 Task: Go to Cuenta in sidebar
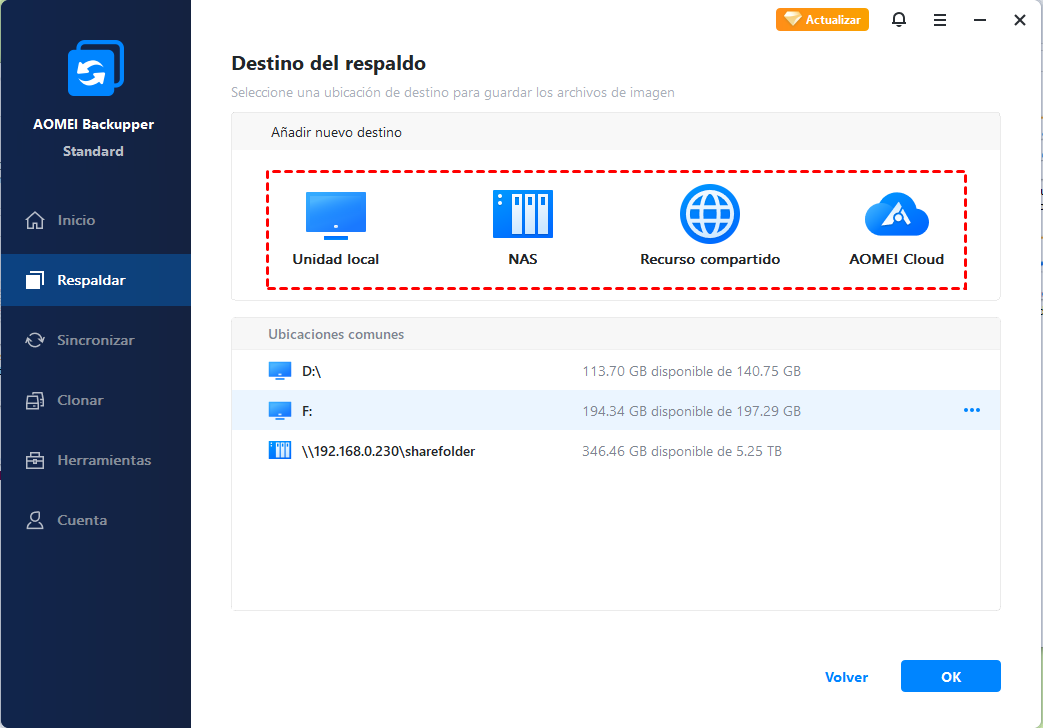82,520
